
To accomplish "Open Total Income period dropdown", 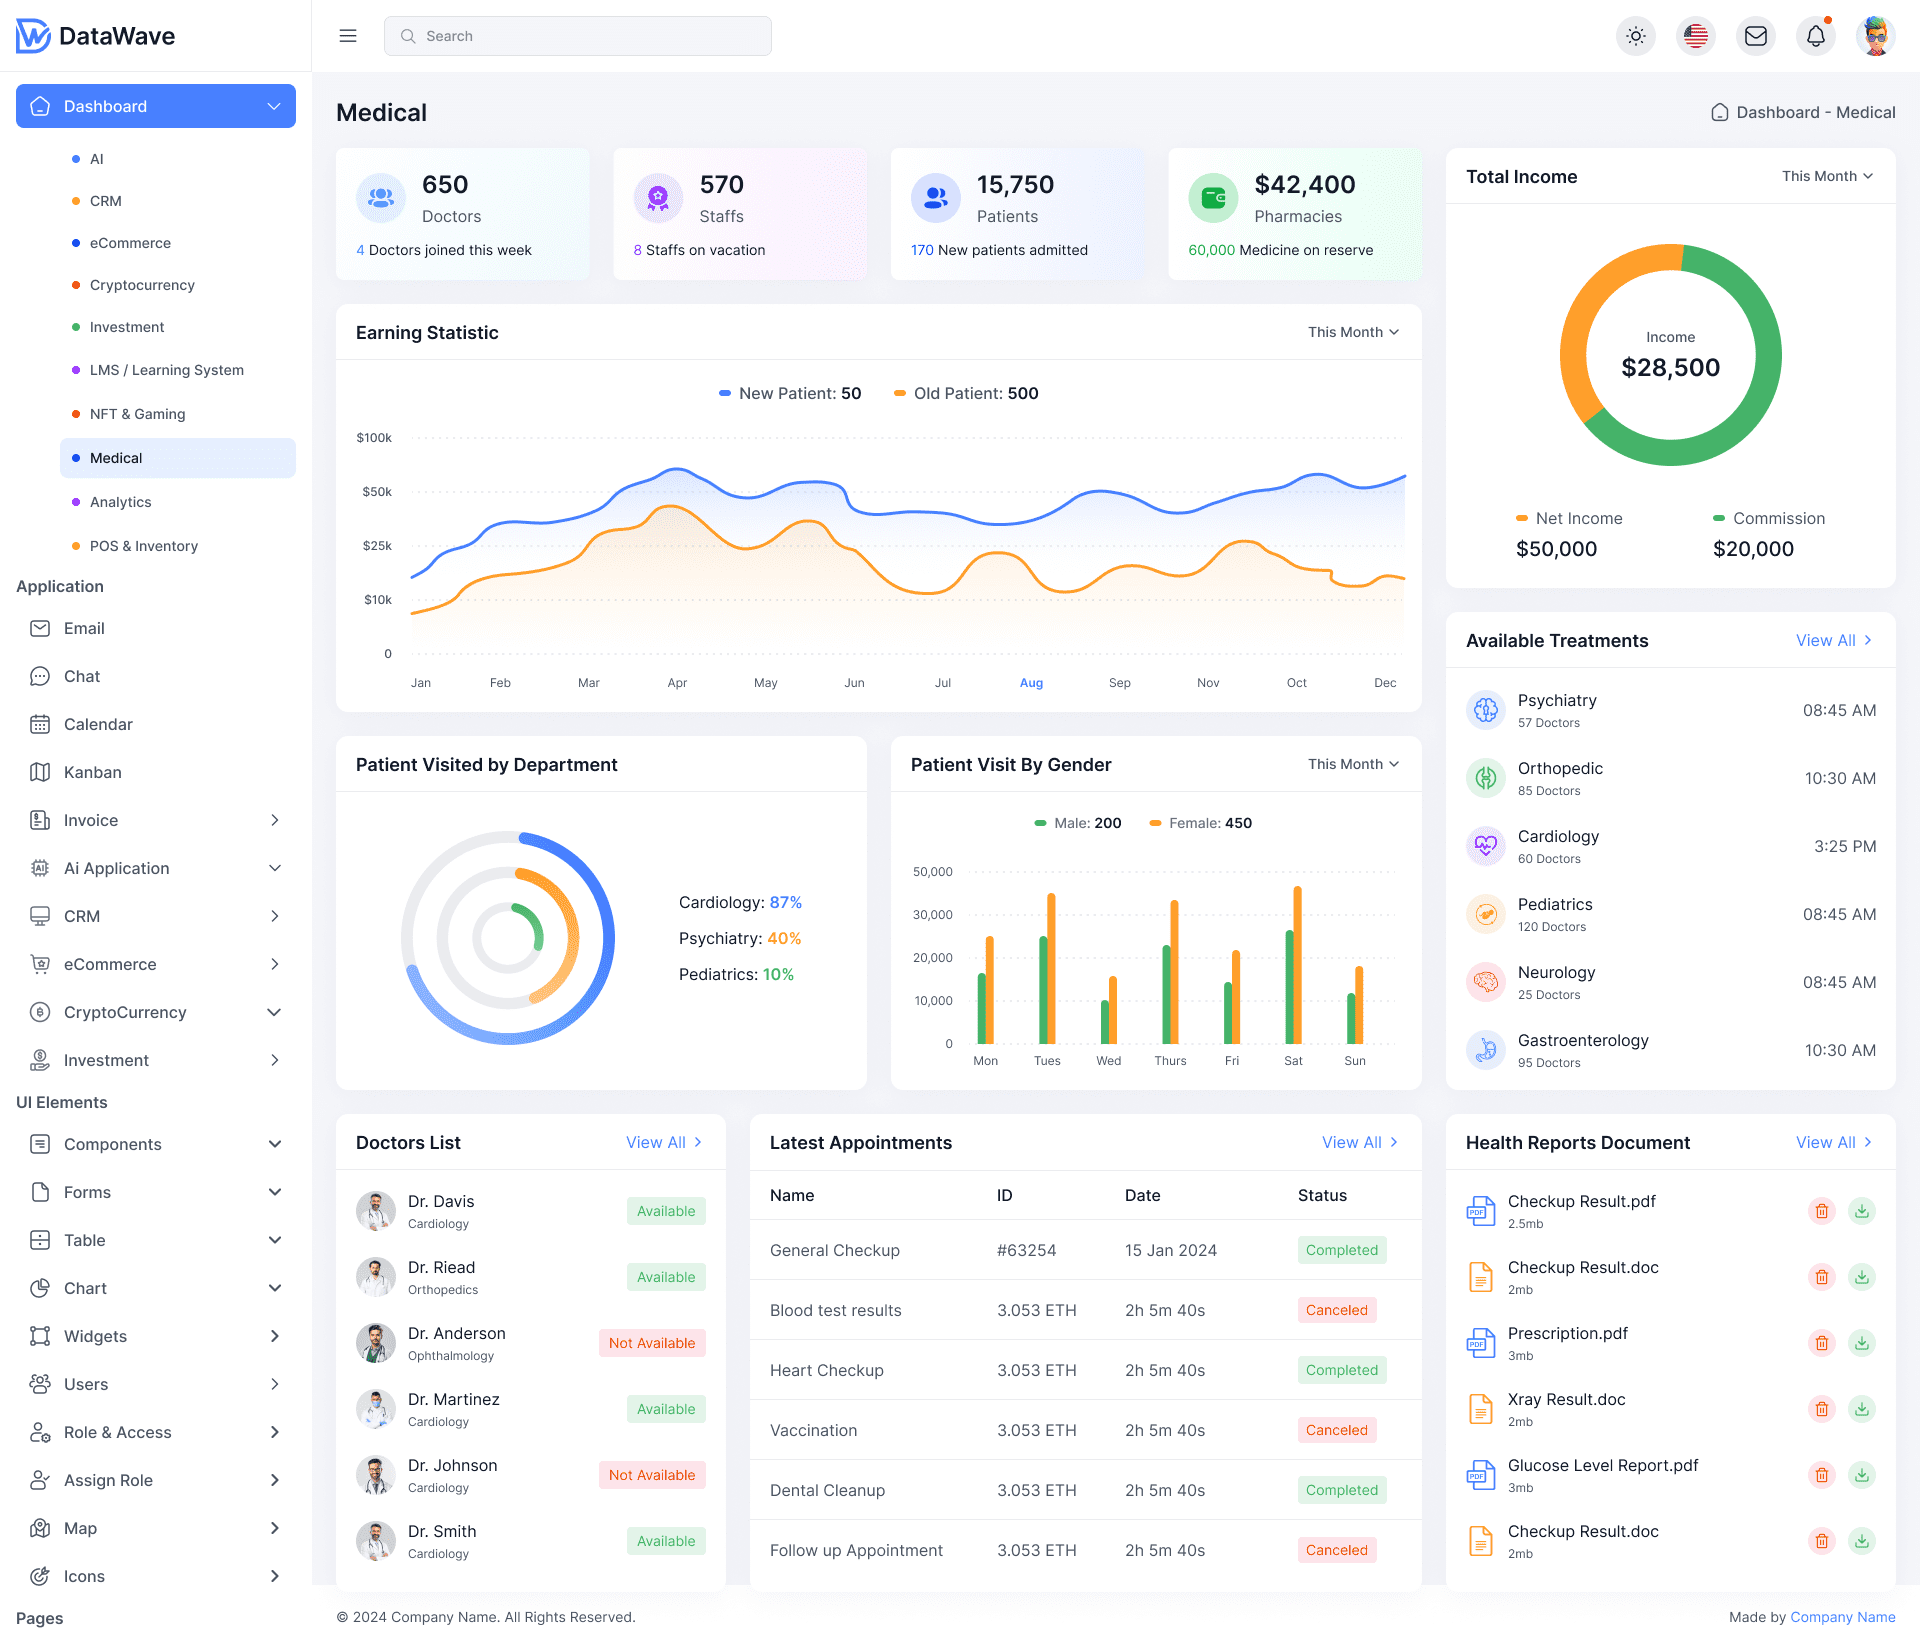I will [x=1827, y=176].
